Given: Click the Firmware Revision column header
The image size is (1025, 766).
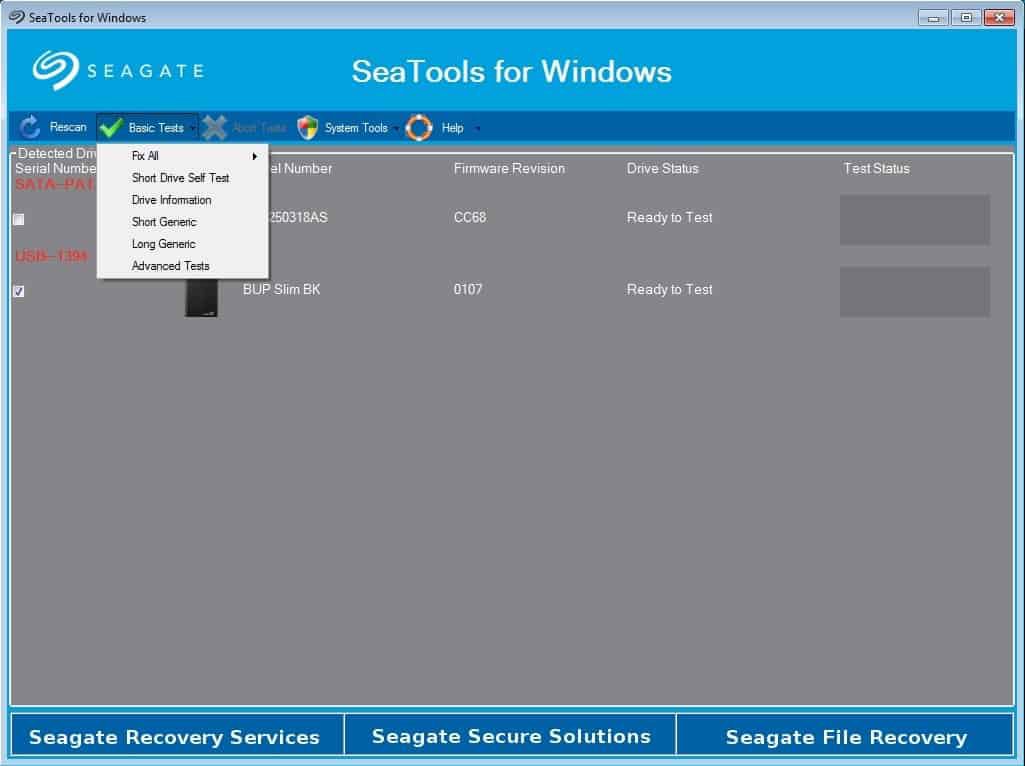Looking at the screenshot, I should click(x=509, y=169).
